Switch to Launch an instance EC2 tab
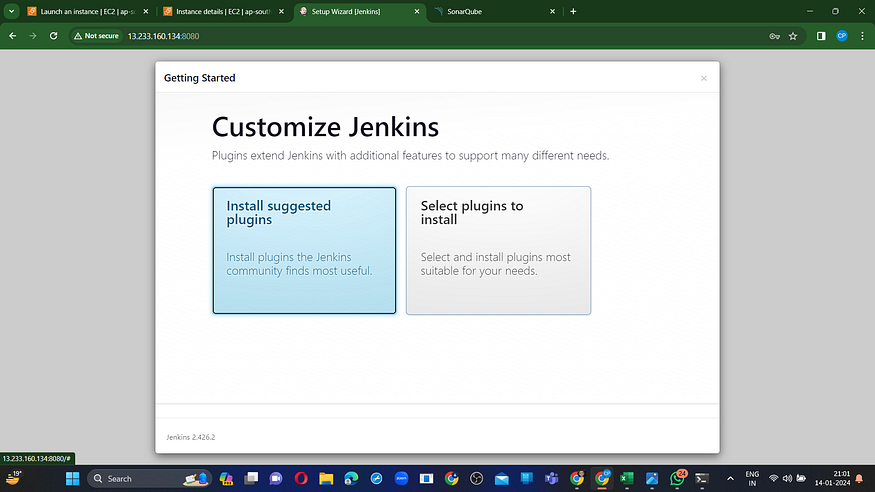 coord(88,11)
